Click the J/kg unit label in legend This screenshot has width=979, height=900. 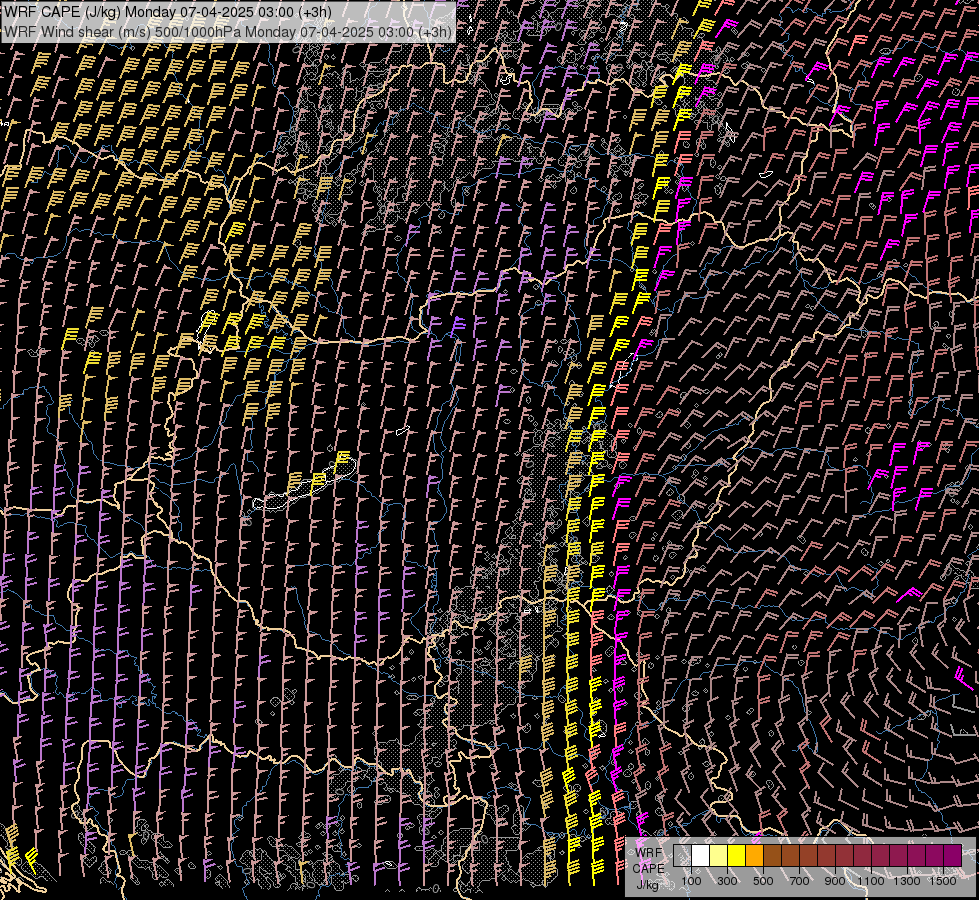(647, 885)
